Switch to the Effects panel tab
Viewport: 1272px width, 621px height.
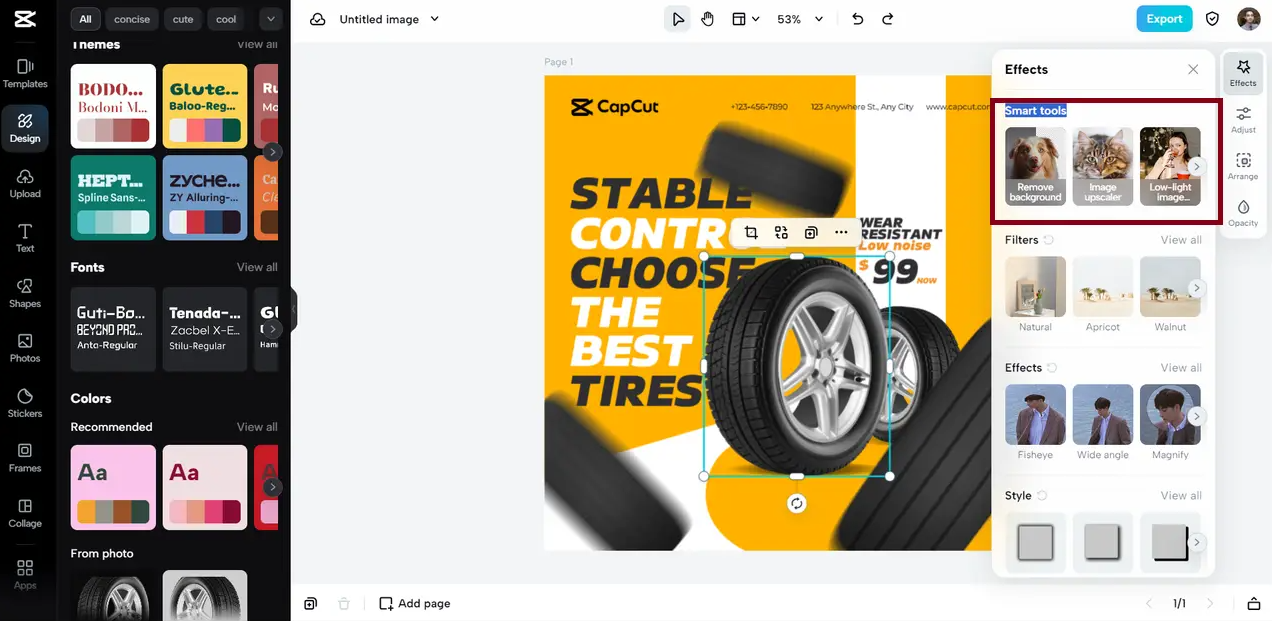click(1243, 73)
